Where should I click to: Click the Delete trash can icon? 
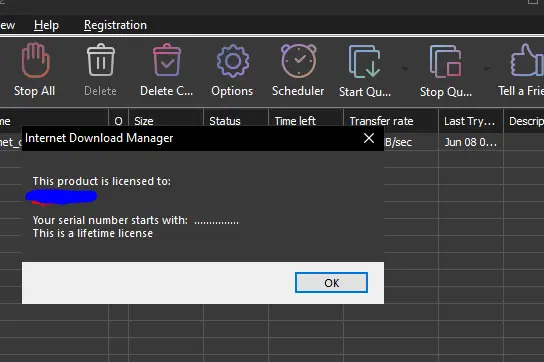(101, 60)
